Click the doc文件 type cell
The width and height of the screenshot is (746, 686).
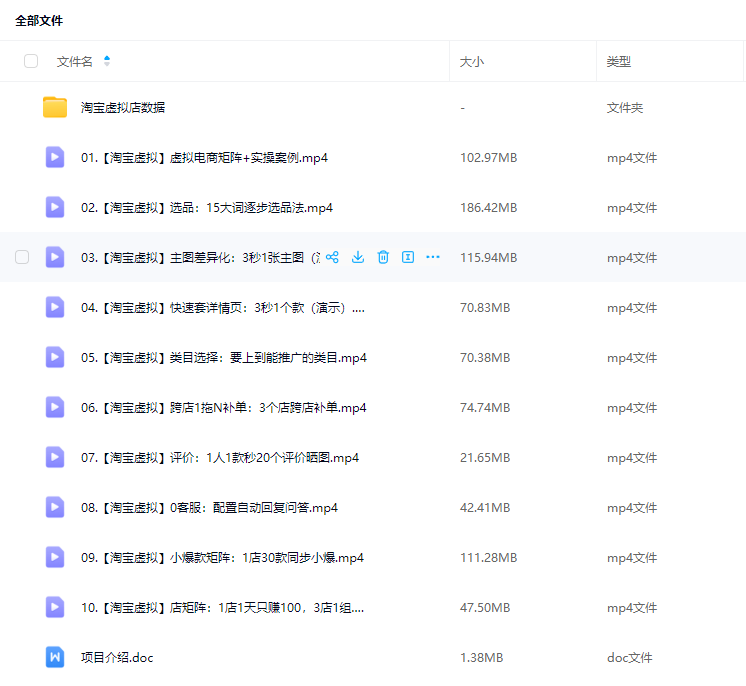pos(629,657)
